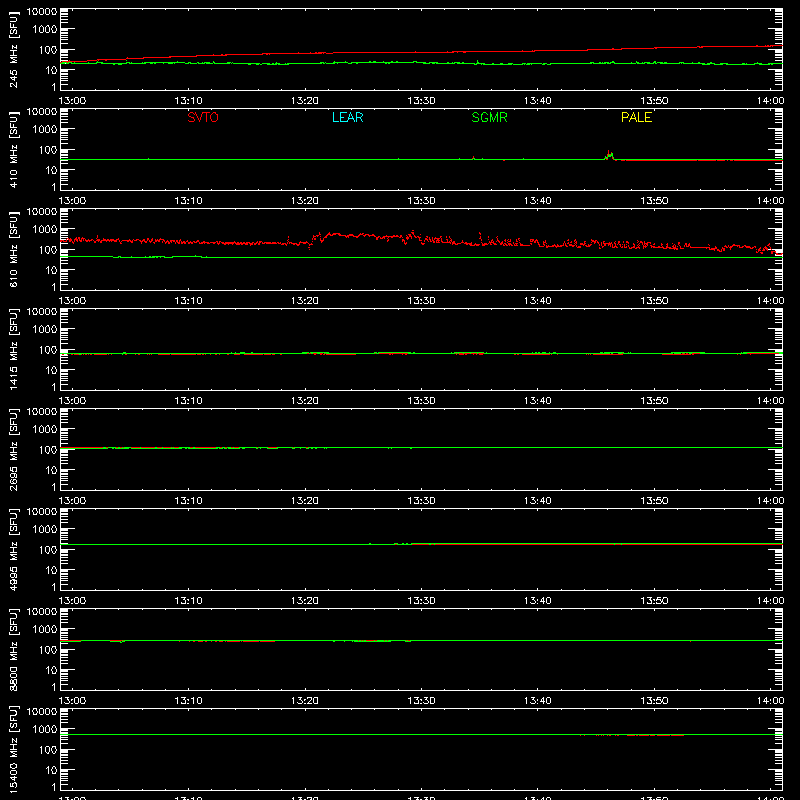Select the 1415 MHz [SFU] axis label
The height and width of the screenshot is (800, 800).
pos(13,349)
